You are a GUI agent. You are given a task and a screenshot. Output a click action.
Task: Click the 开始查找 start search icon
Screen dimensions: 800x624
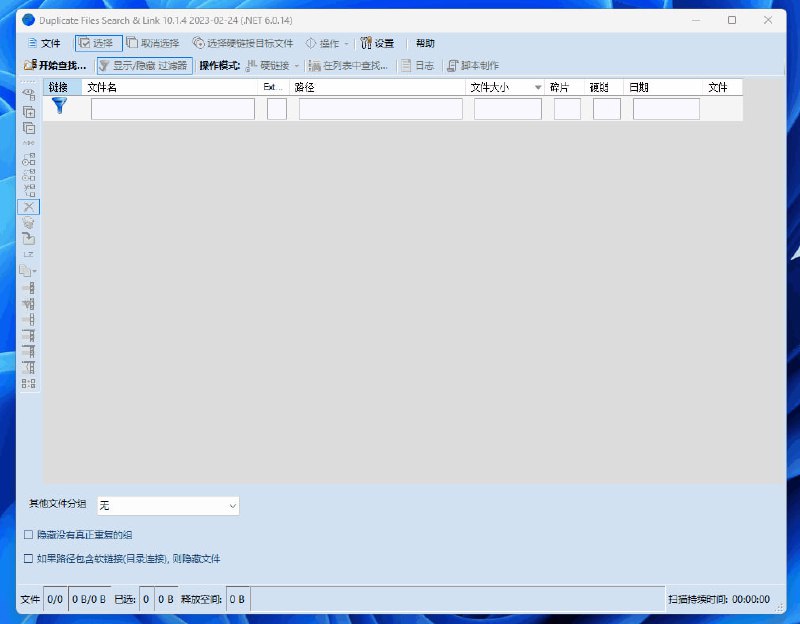(x=30, y=66)
